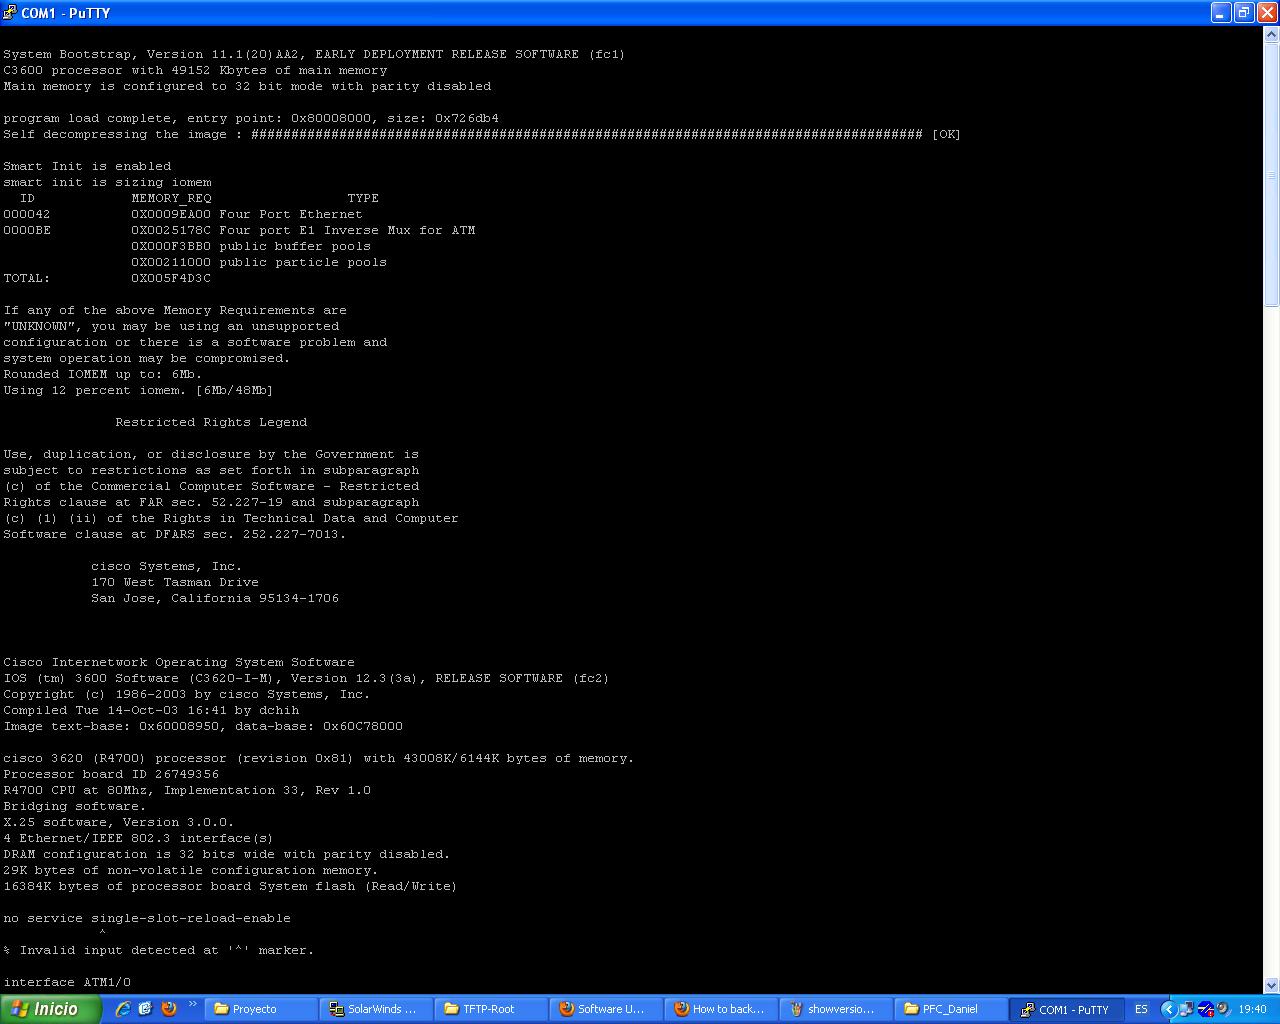1280x1024 pixels.
Task: Close the COM1 - PuTTY window
Action: 1266,13
